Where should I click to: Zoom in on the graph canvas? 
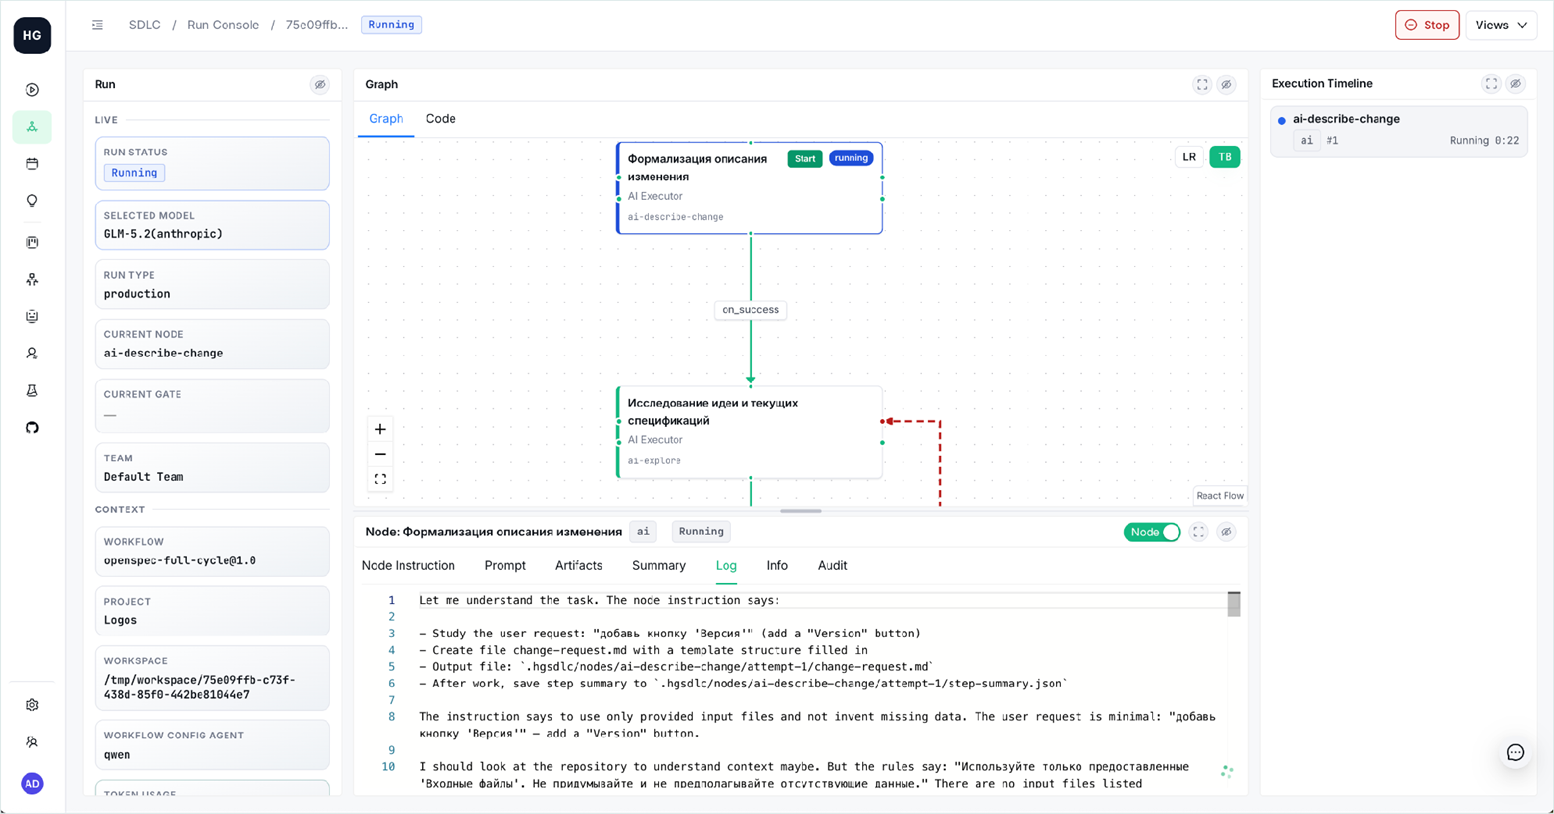[380, 429]
